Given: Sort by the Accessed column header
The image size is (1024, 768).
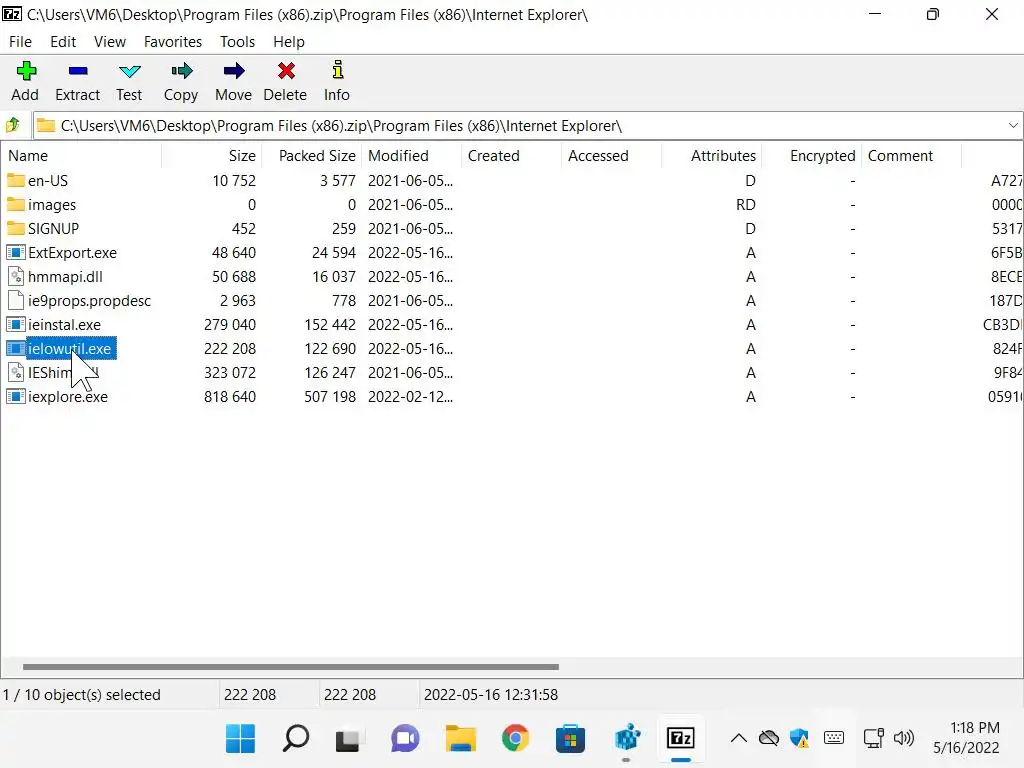Looking at the screenshot, I should click(612, 155).
